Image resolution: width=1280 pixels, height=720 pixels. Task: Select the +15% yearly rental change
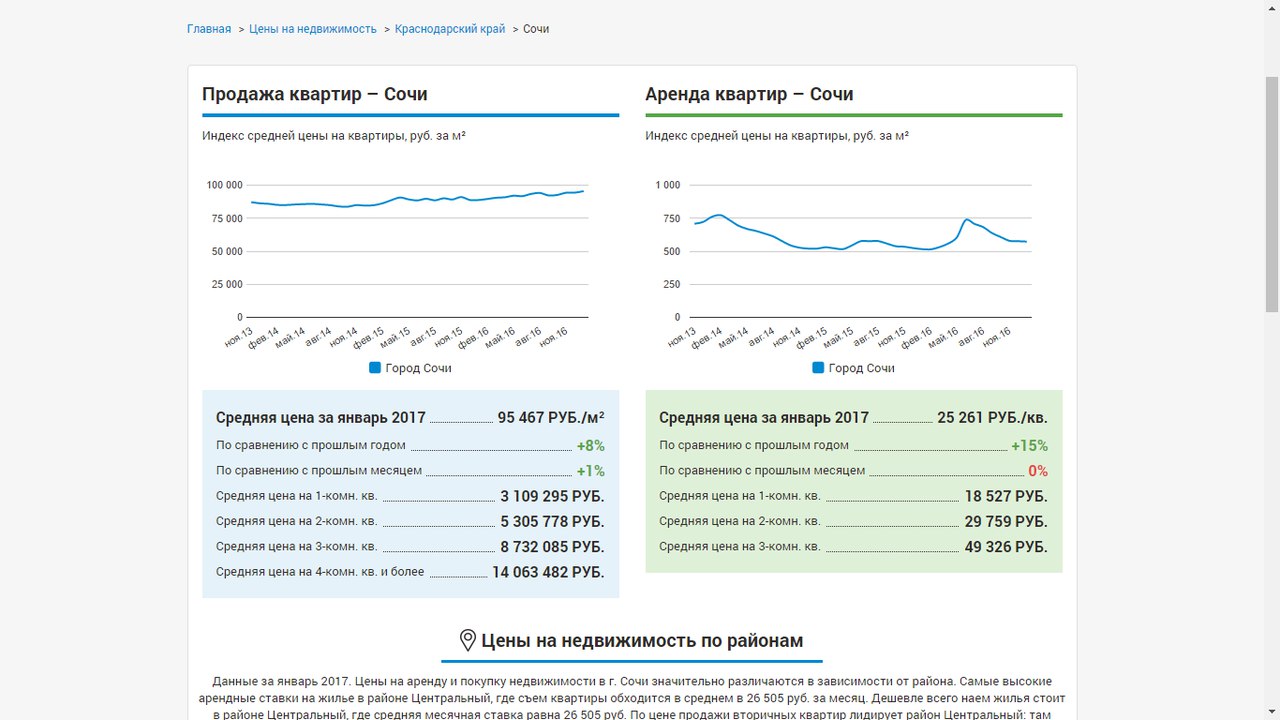1029,446
